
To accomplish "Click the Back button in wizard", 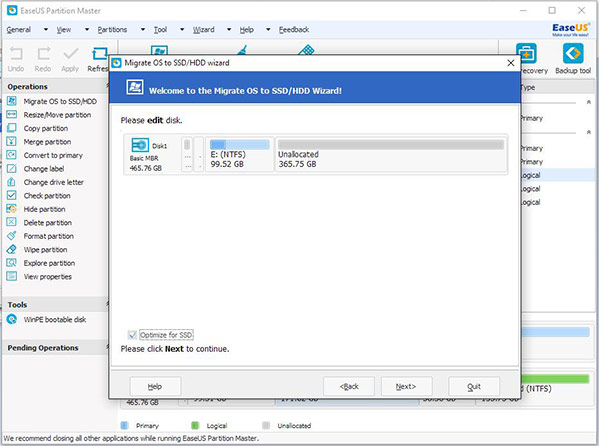I will tap(349, 386).
